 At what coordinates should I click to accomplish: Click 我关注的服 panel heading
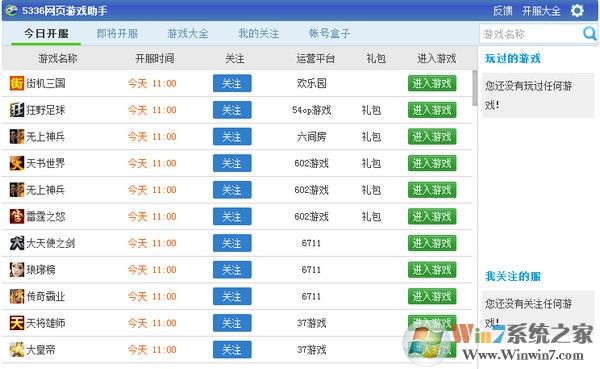[513, 276]
